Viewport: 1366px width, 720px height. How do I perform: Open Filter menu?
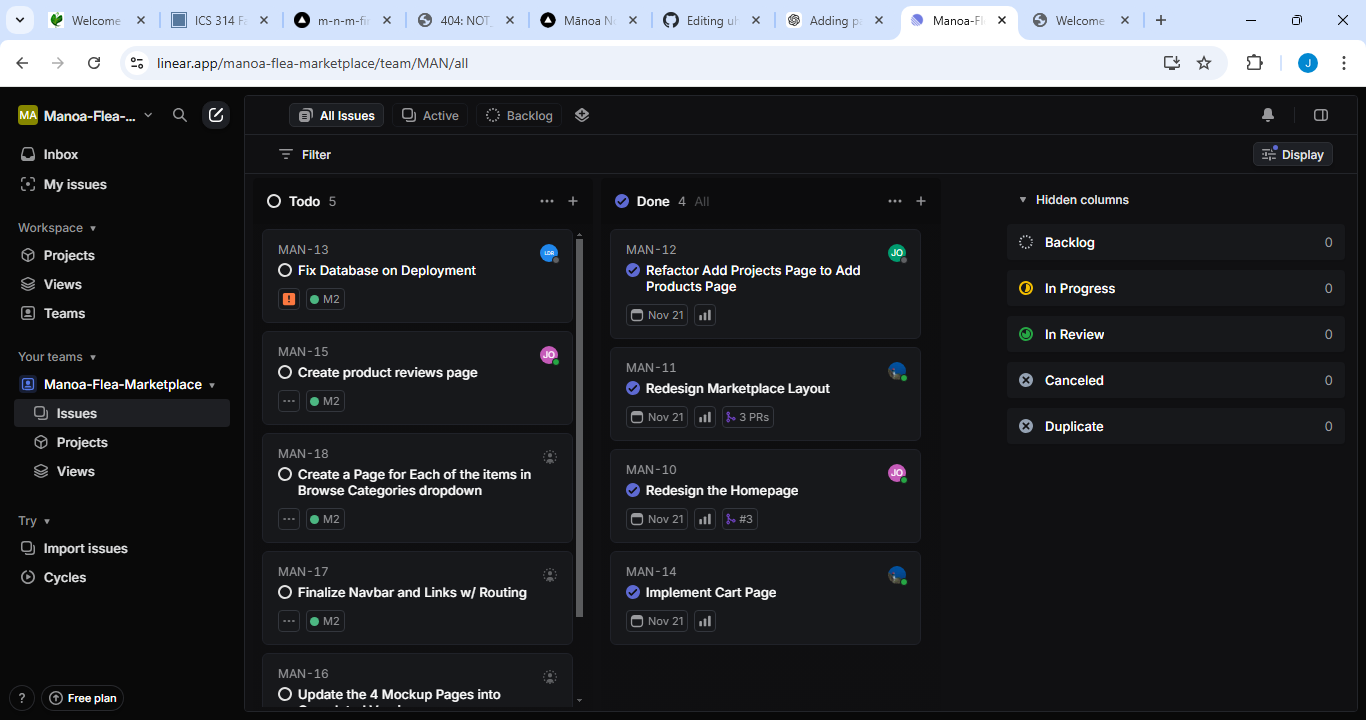(305, 155)
